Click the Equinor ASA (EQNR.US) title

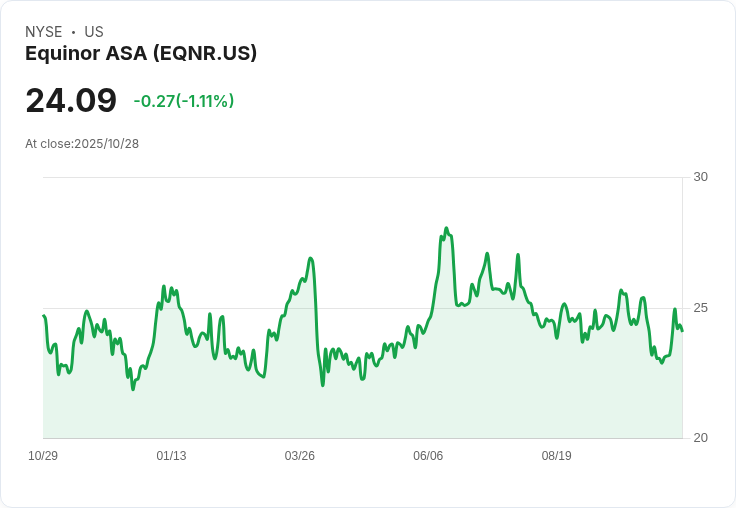tap(141, 54)
